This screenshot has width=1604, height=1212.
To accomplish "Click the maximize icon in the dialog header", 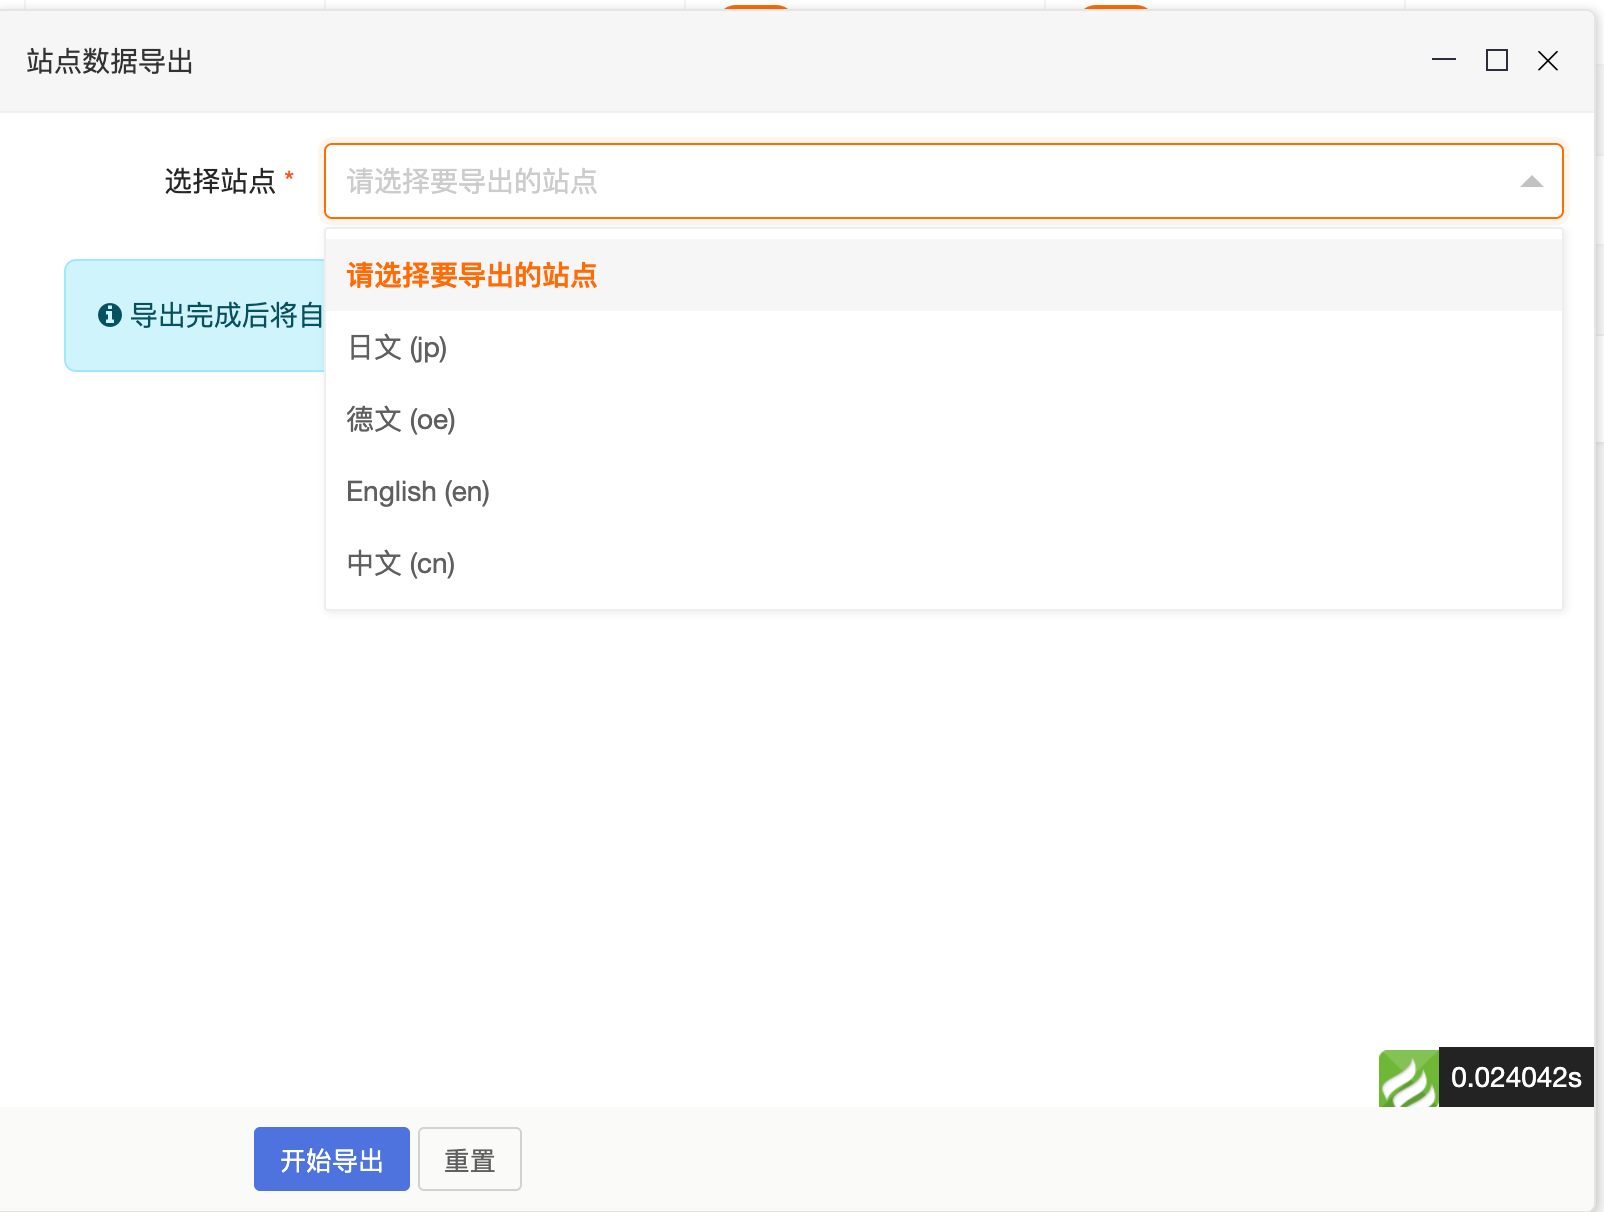I will 1497,61.
